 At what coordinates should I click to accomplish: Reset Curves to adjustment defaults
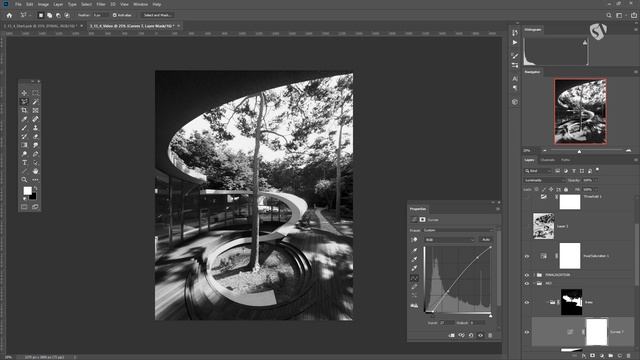point(471,335)
